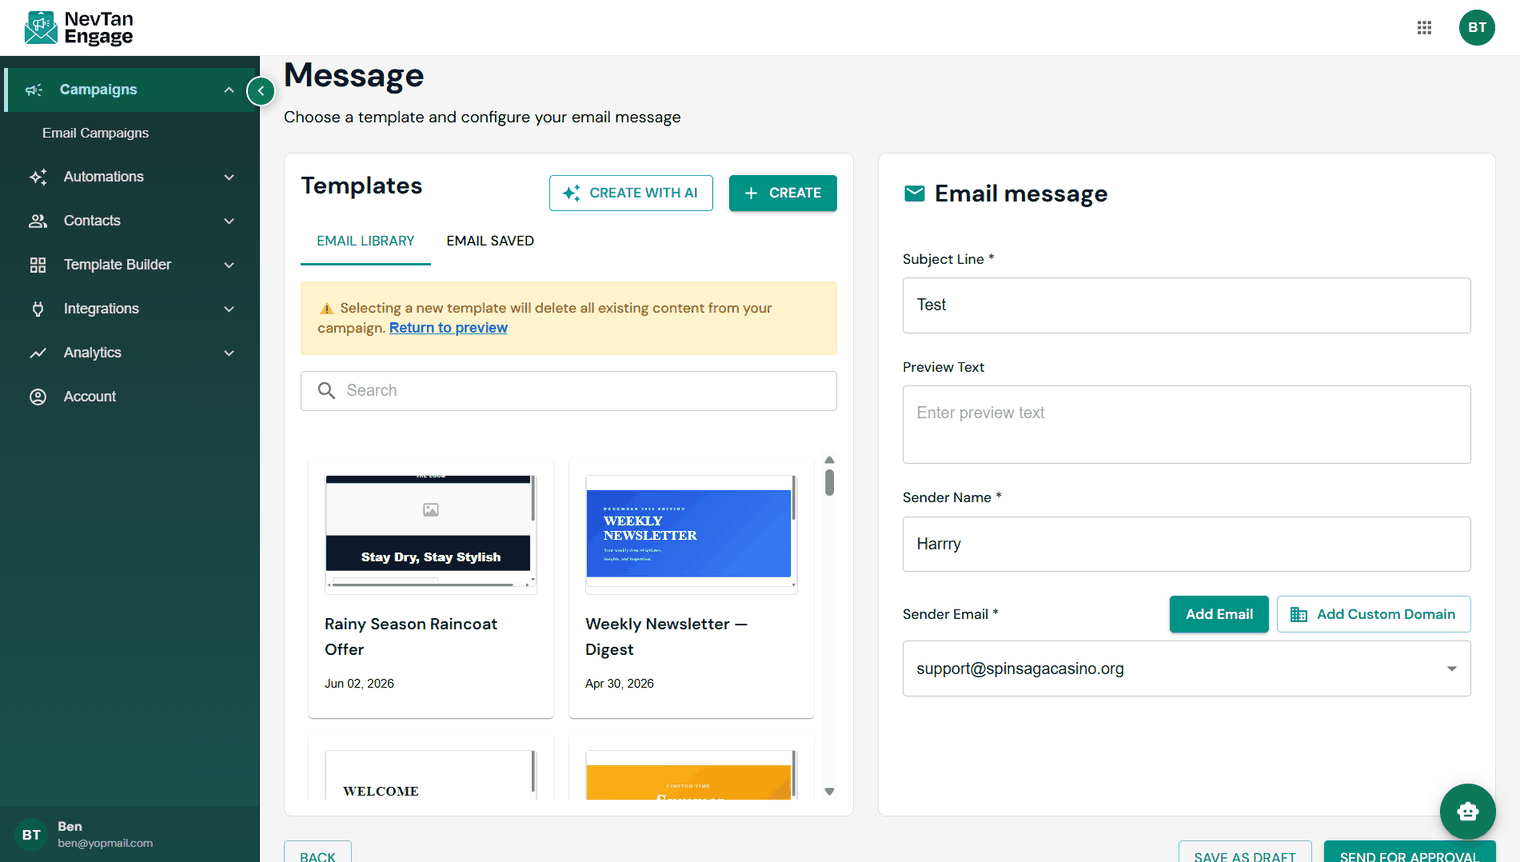
Task: Click the Automations sparkle icon
Action: tap(38, 177)
